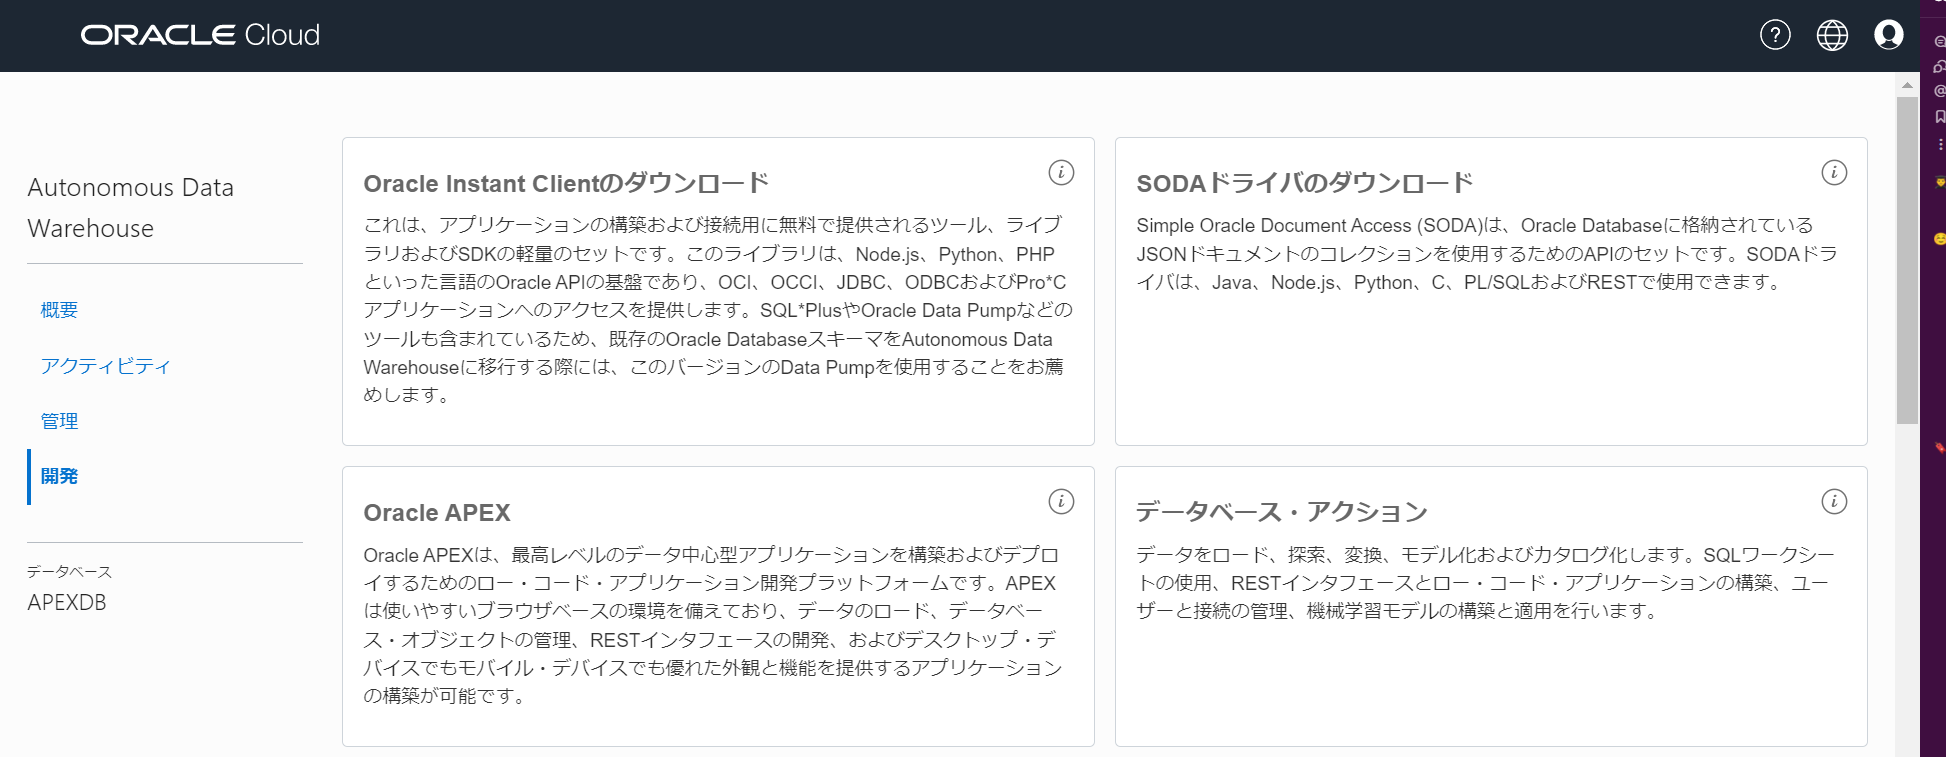Show info for SODA driver download card
The width and height of the screenshot is (1946, 757).
pos(1834,172)
